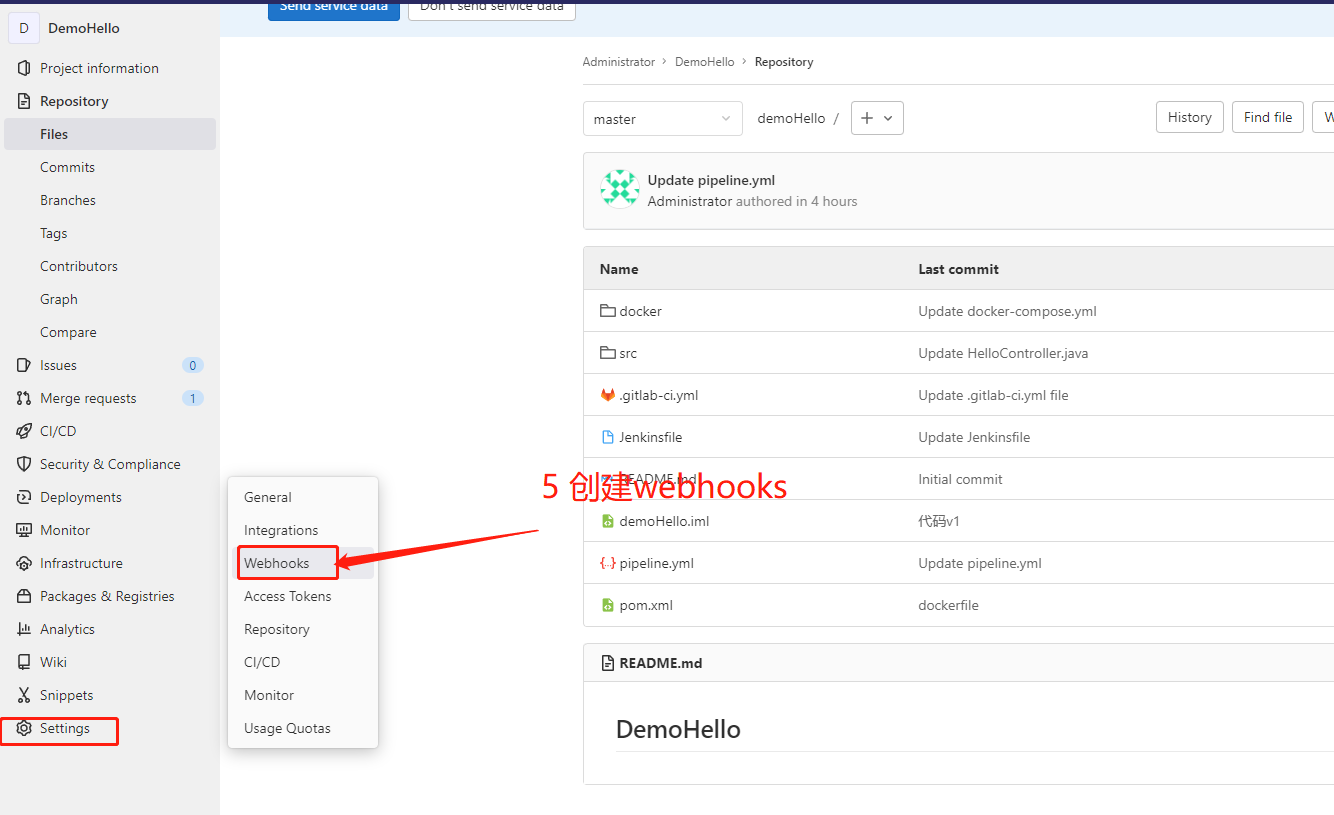Open Graph in the sidebar

[59, 299]
